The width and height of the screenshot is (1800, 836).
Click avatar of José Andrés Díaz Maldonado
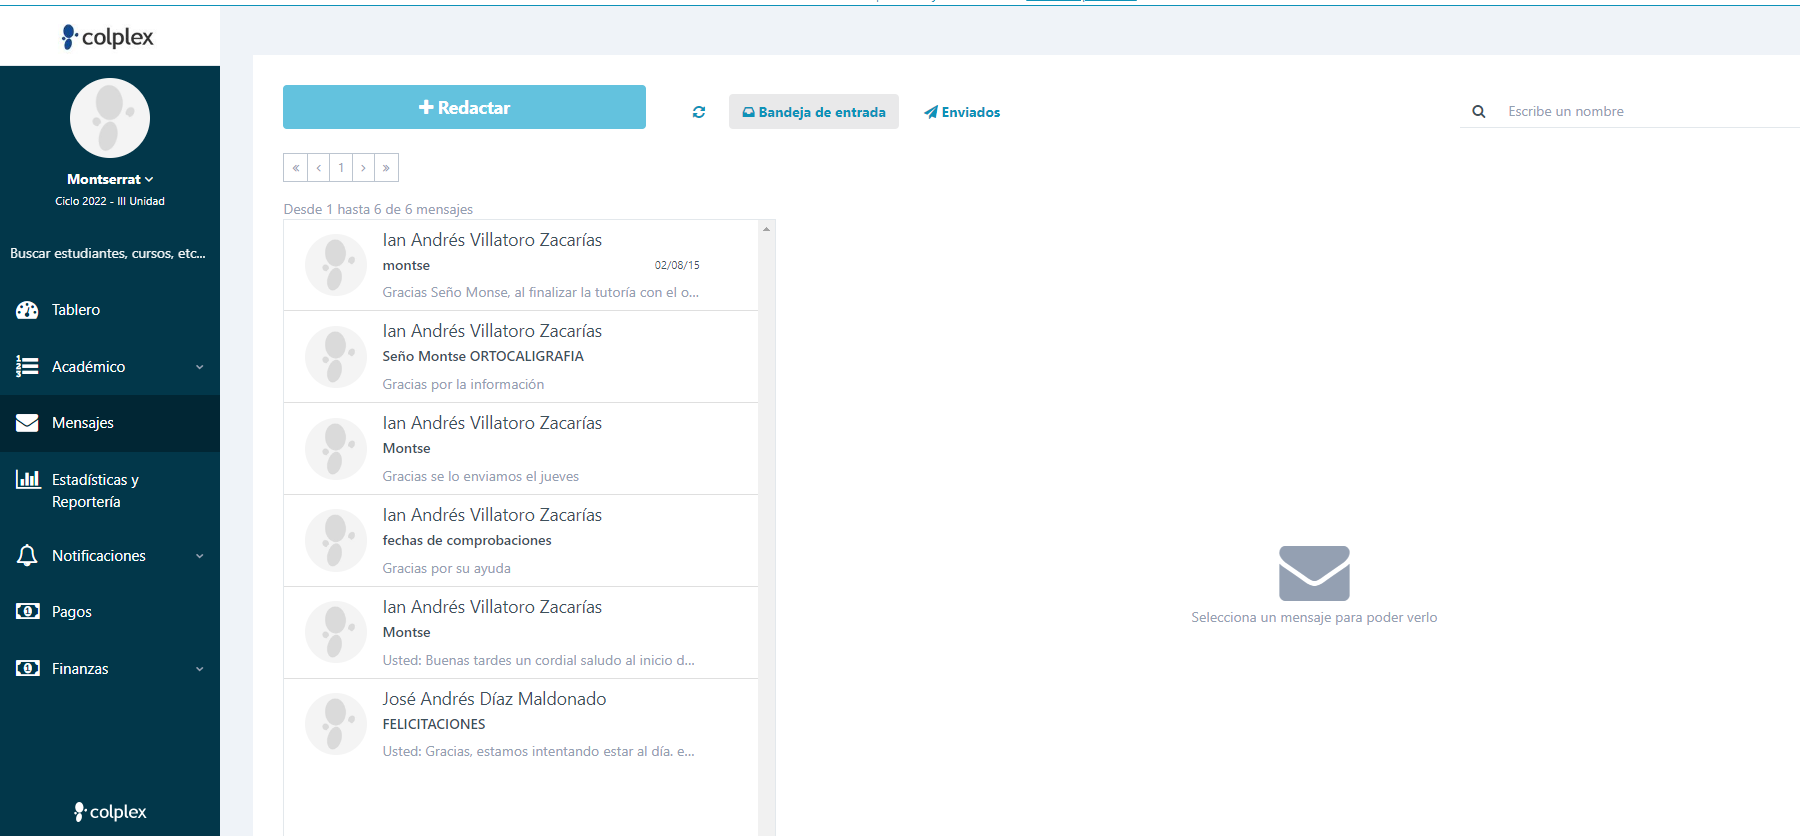(x=336, y=724)
